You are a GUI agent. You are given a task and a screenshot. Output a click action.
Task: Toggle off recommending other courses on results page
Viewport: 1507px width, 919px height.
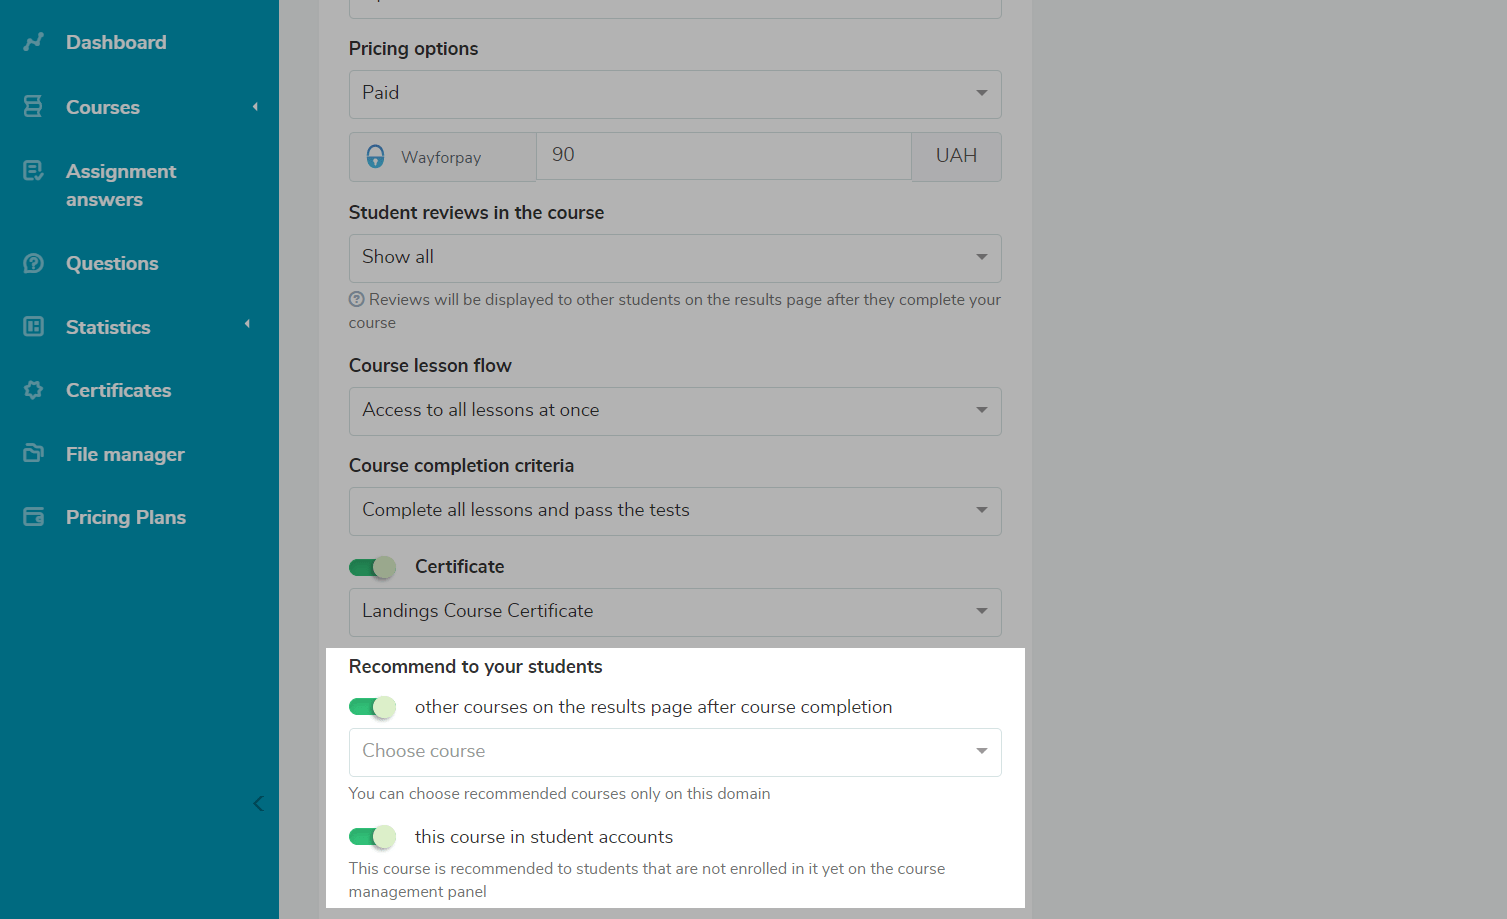click(x=372, y=707)
